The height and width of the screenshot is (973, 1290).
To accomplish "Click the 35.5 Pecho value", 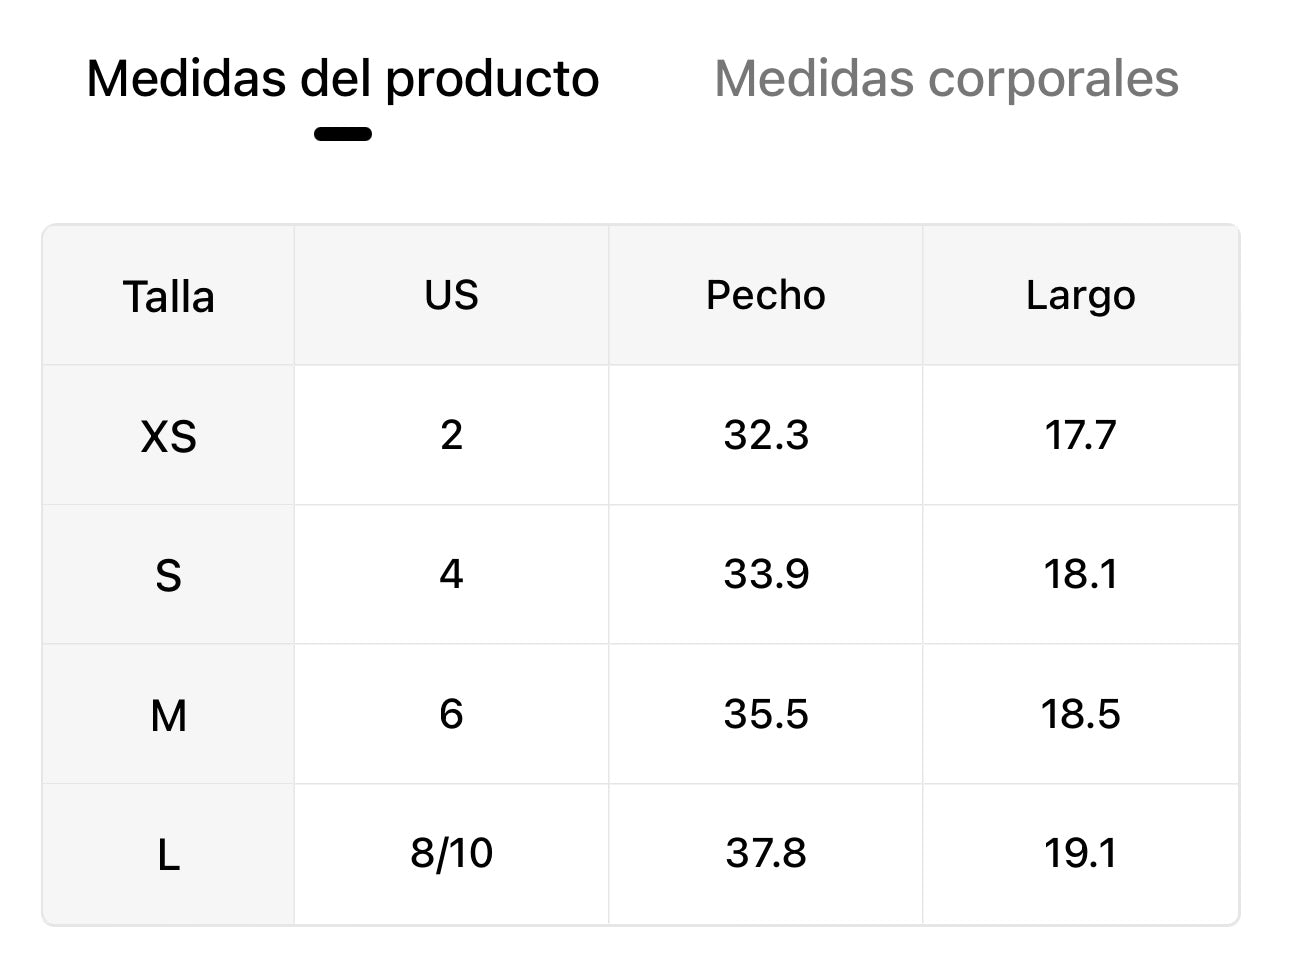I will (x=765, y=714).
